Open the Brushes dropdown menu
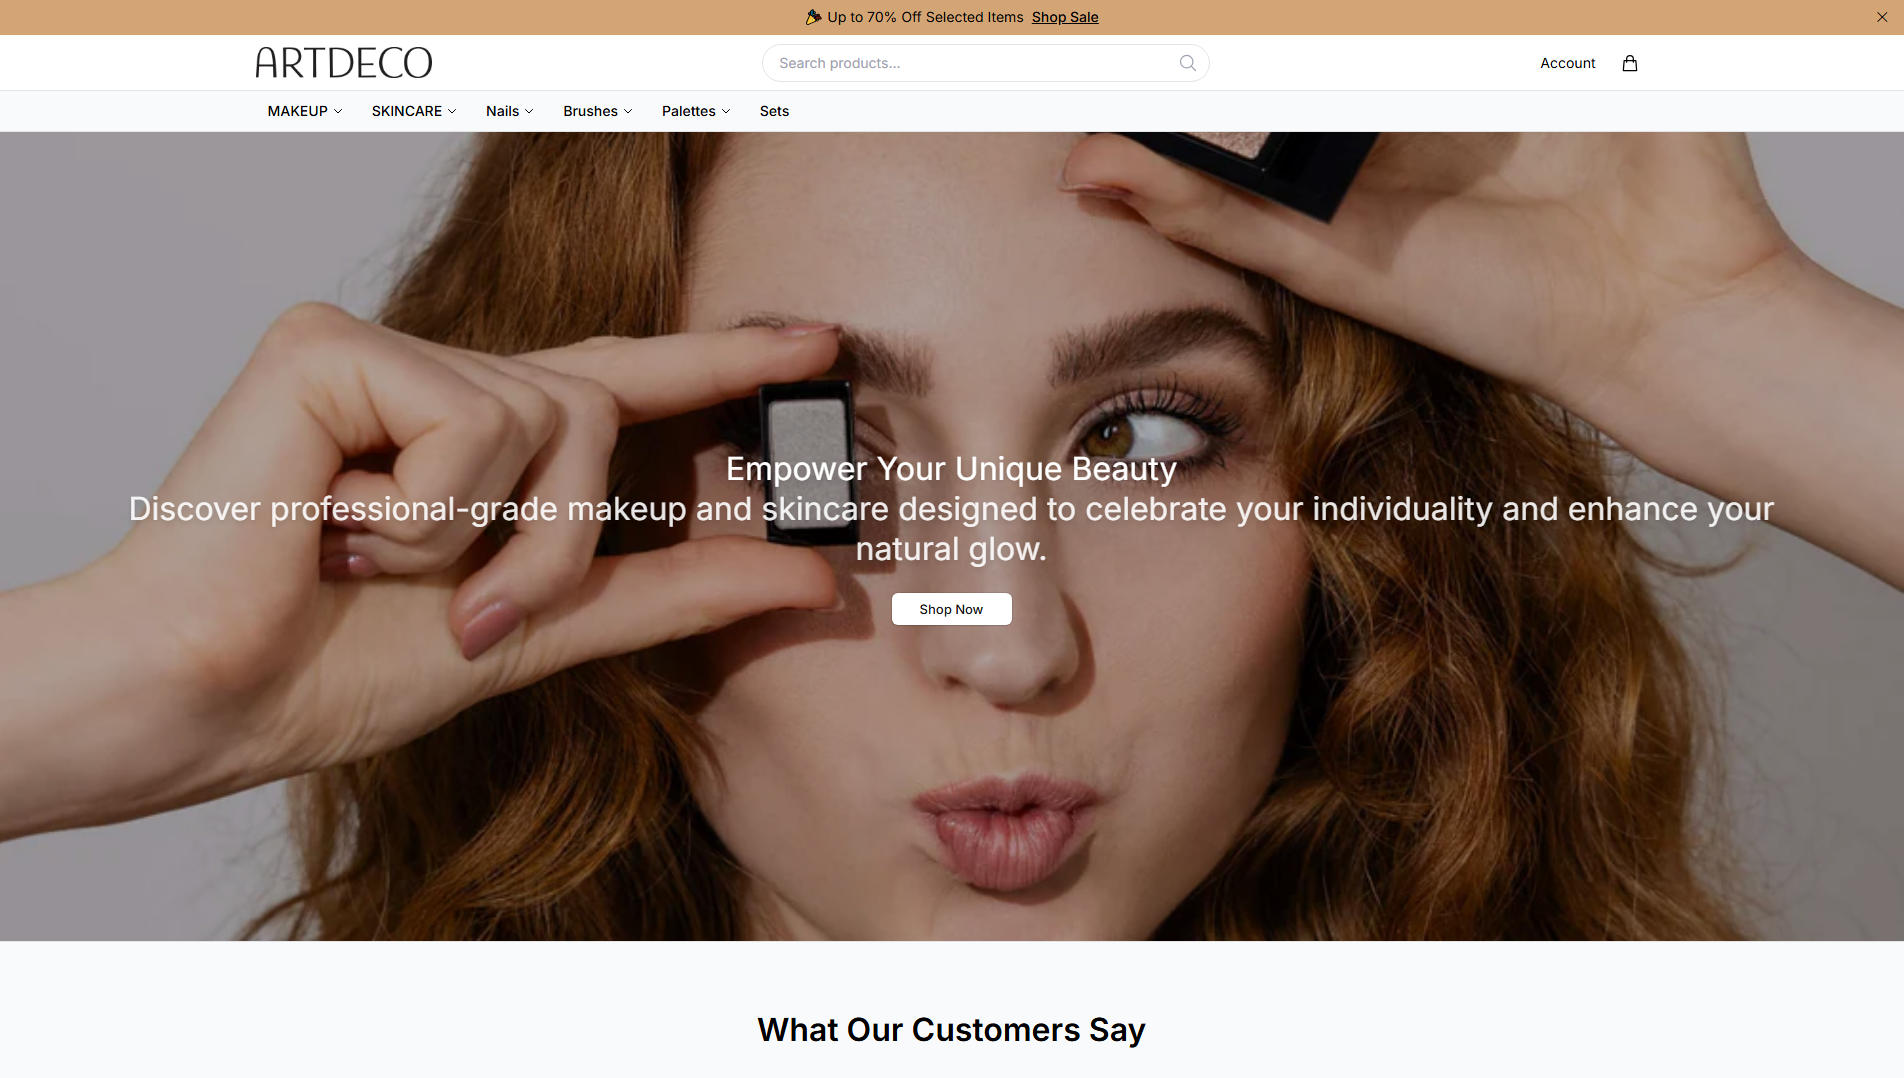This screenshot has width=1904, height=1078. tap(597, 111)
